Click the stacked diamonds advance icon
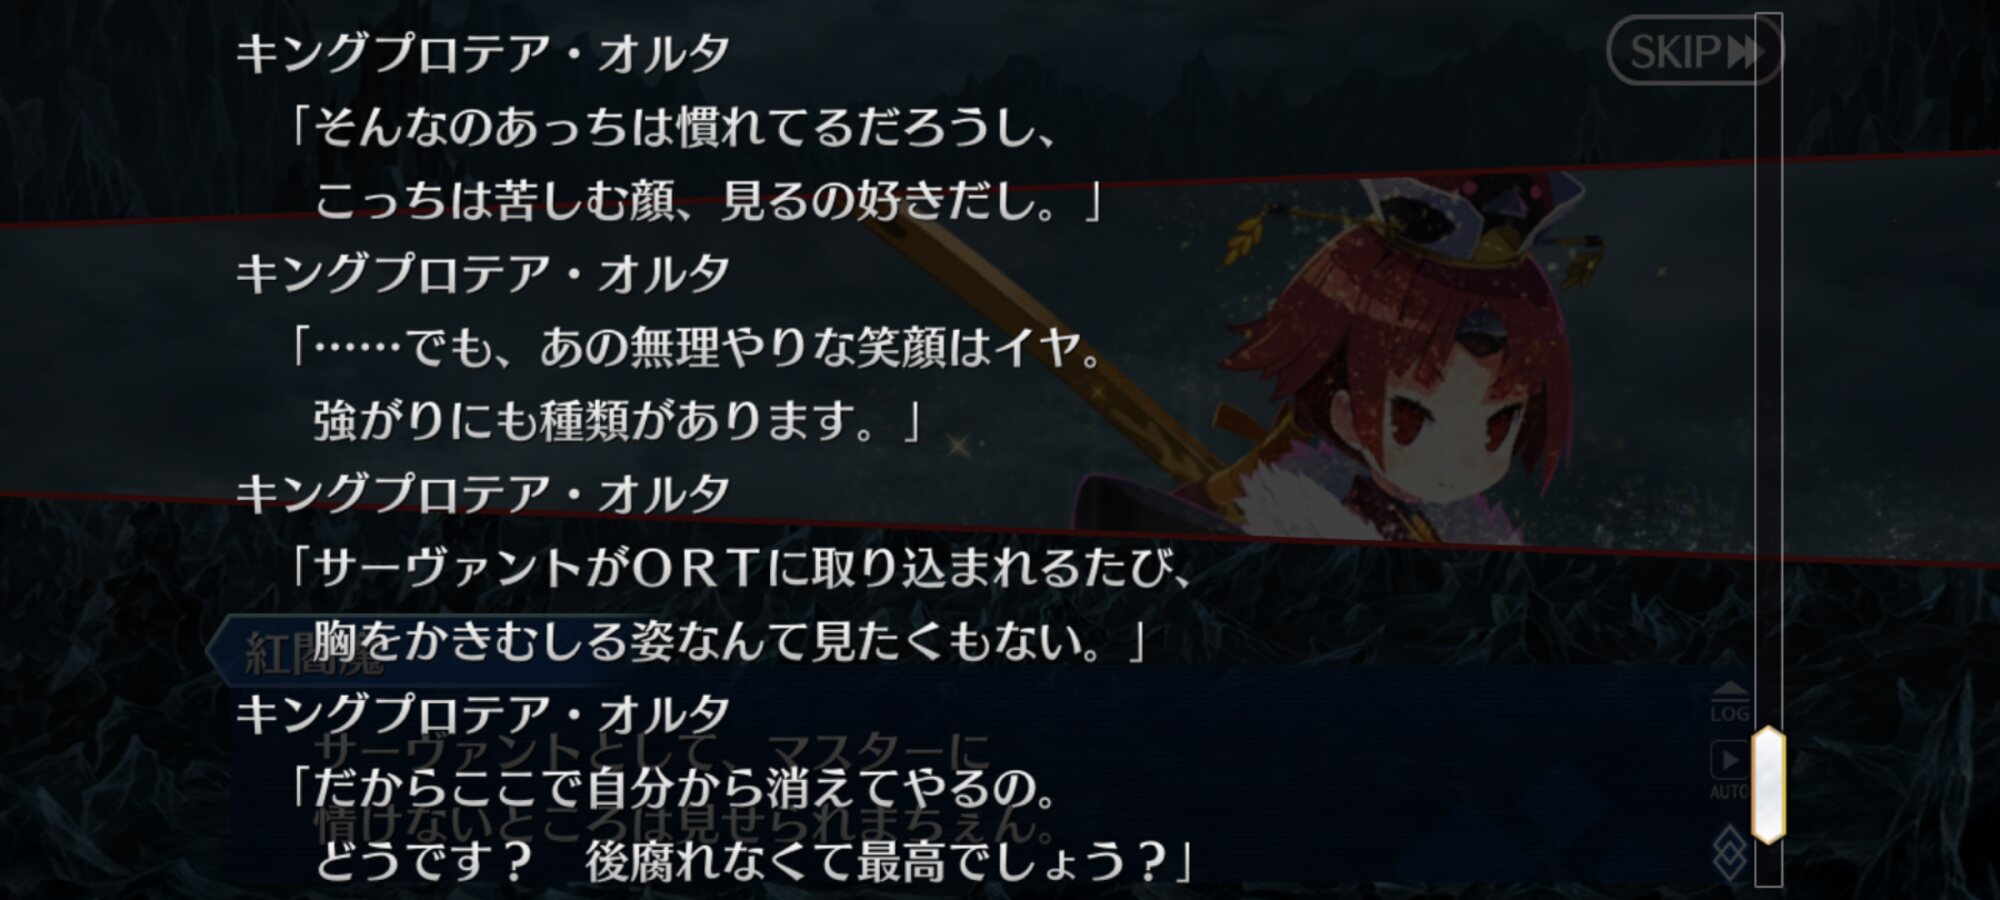The image size is (2000, 900). pyautogui.click(x=1729, y=852)
